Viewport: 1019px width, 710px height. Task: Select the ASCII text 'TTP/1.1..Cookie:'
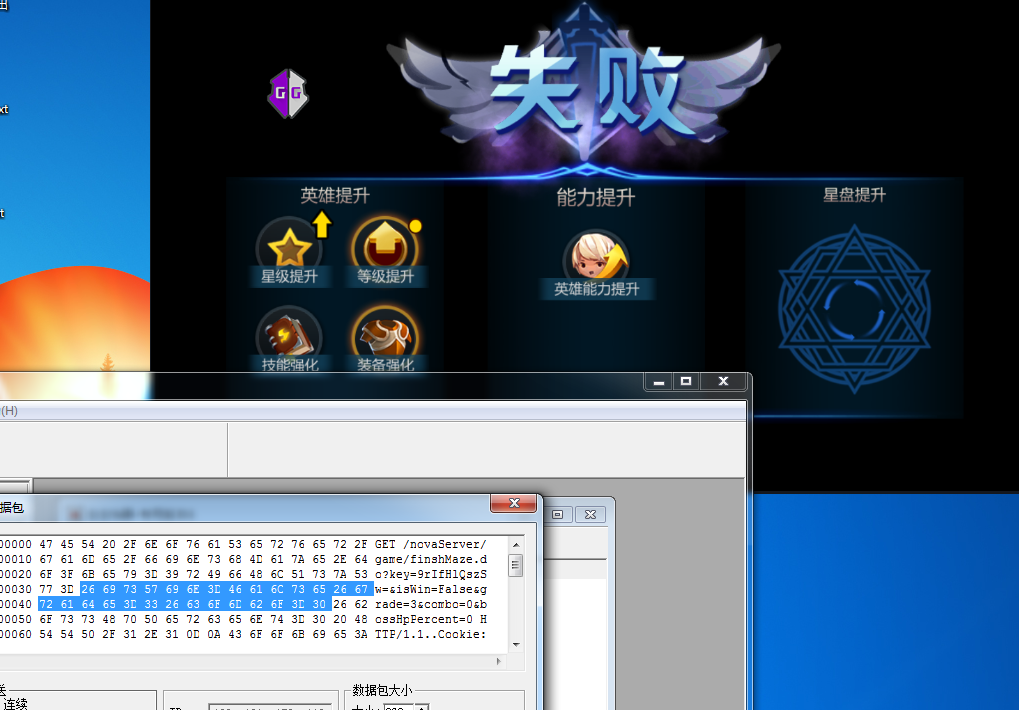(430, 634)
